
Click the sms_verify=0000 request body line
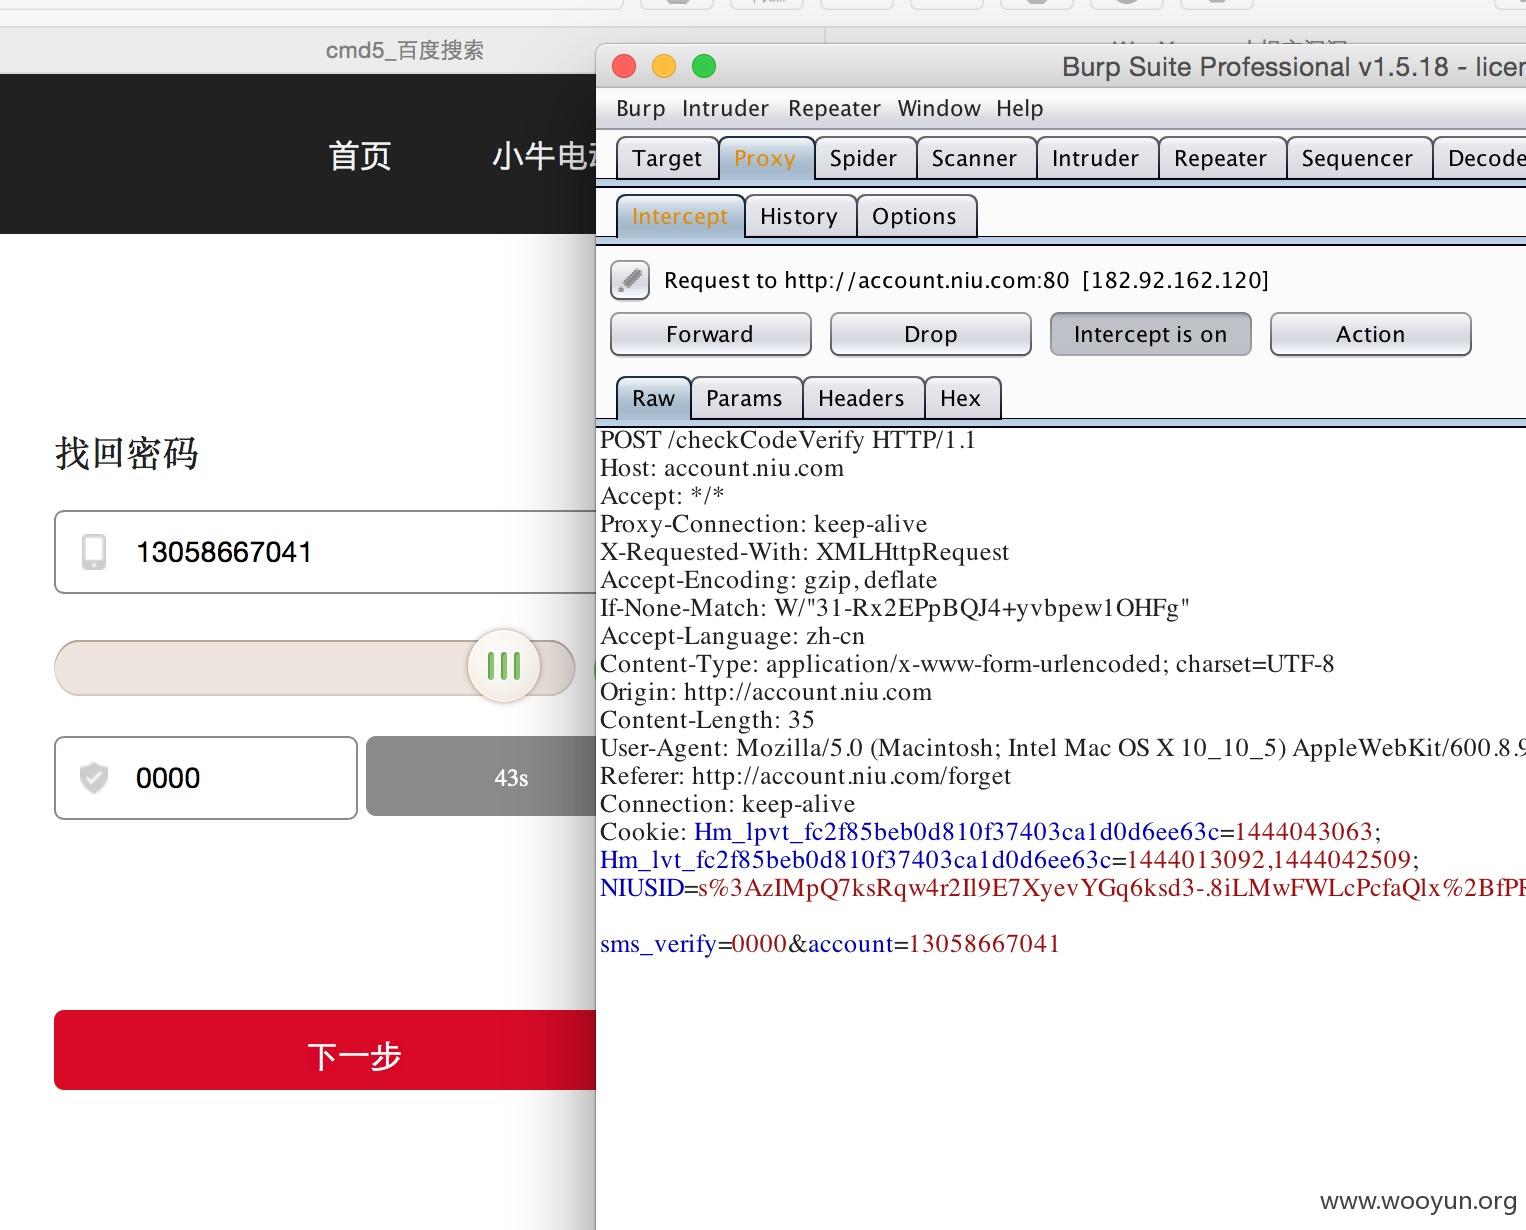click(x=830, y=944)
